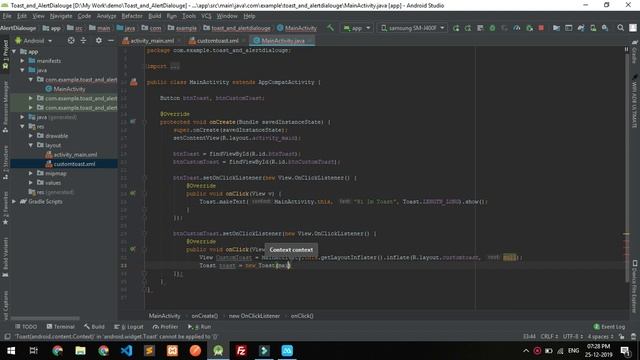
Task: Toggle tool window bars via bottom-left corner icon
Action: coord(7,337)
